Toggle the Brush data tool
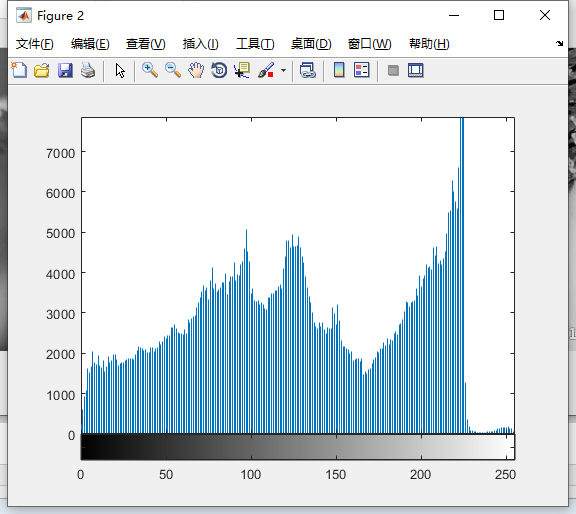This screenshot has width=576, height=514. tap(266, 70)
